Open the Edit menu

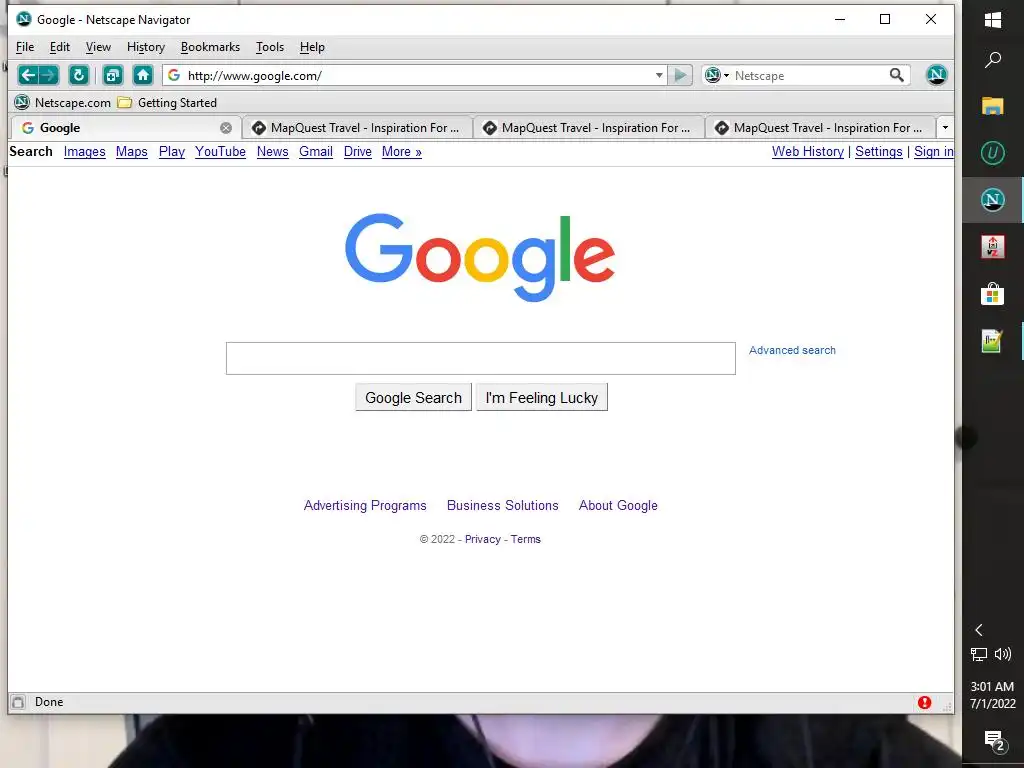(59, 47)
